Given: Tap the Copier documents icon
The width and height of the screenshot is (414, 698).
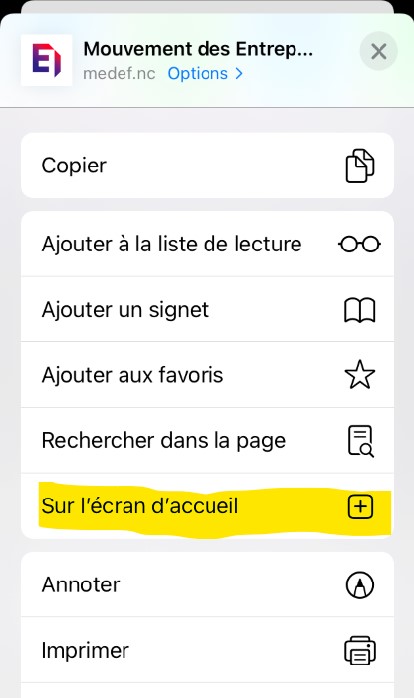Looking at the screenshot, I should tap(360, 166).
